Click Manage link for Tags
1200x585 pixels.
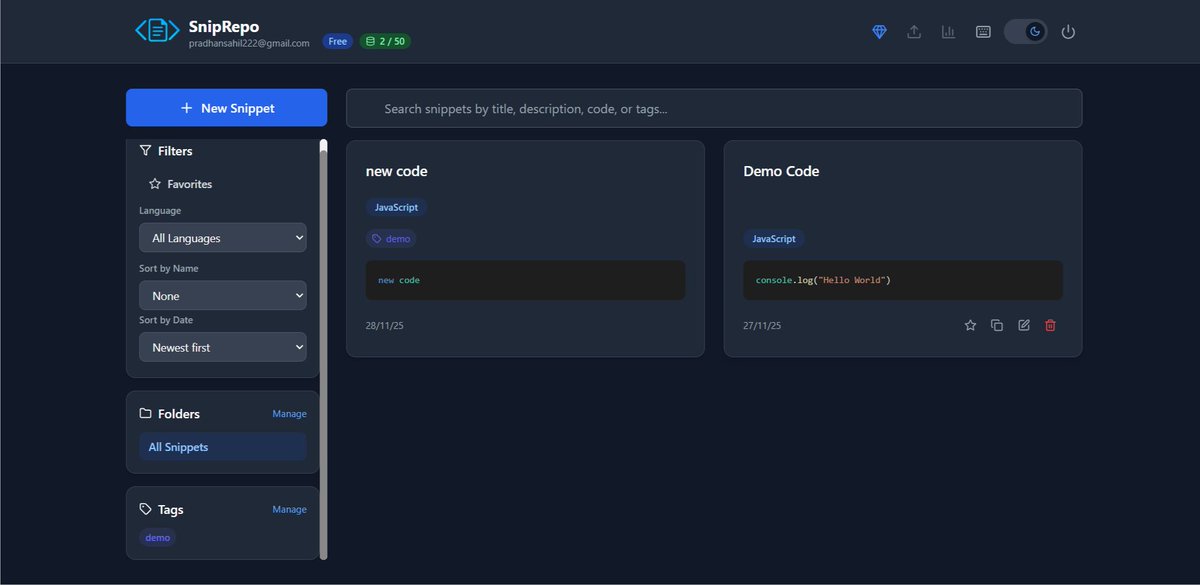point(289,510)
